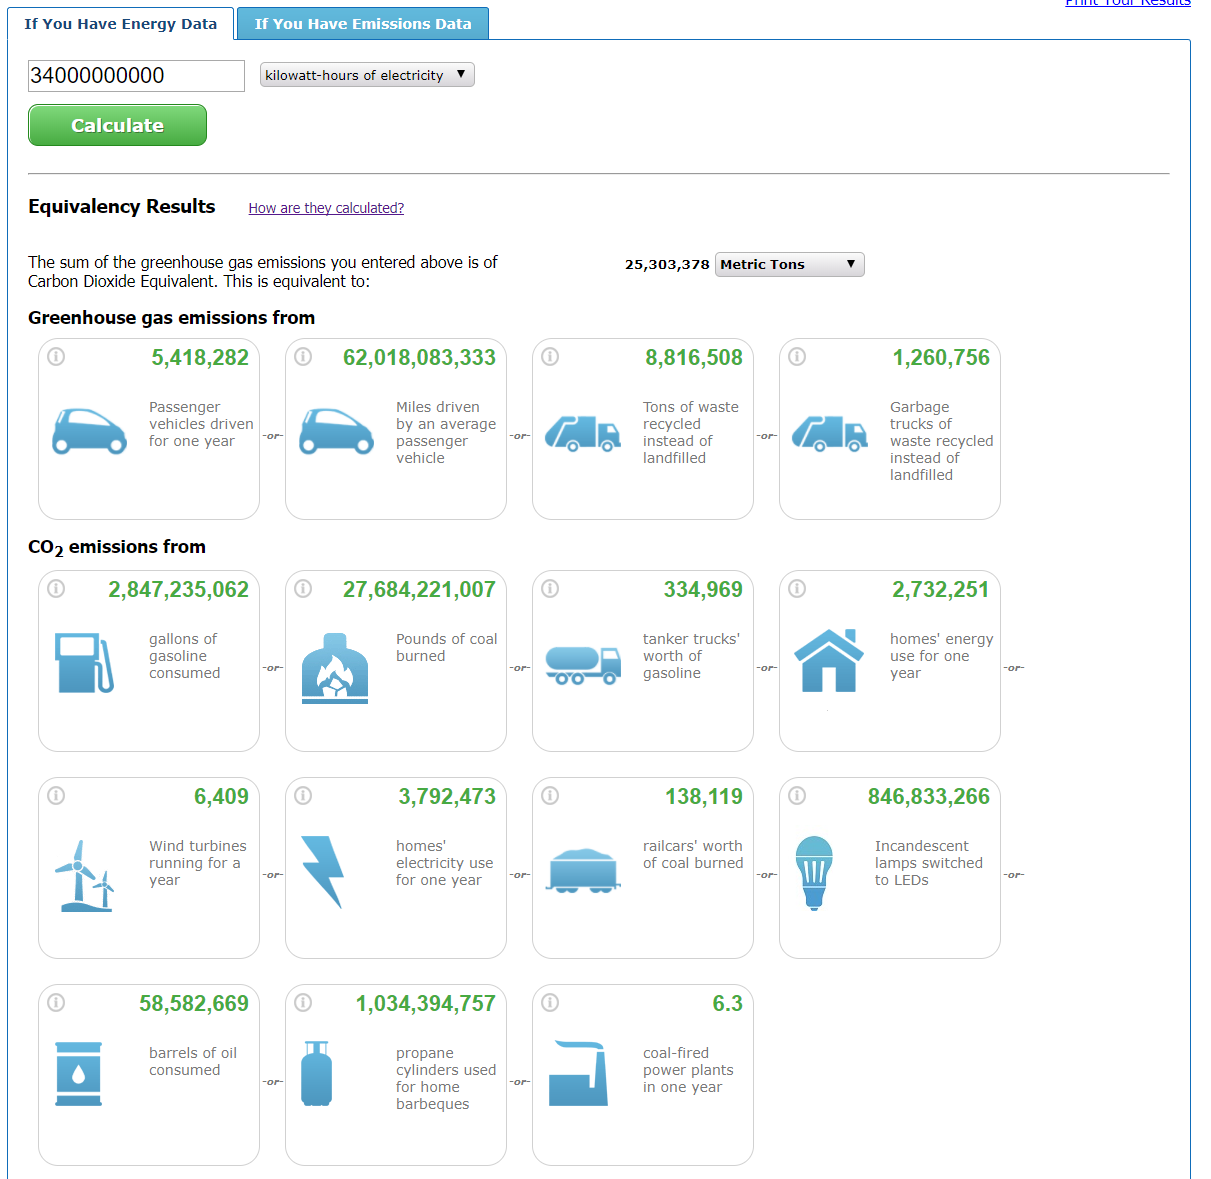Click the coal railcar icon

pos(584,870)
